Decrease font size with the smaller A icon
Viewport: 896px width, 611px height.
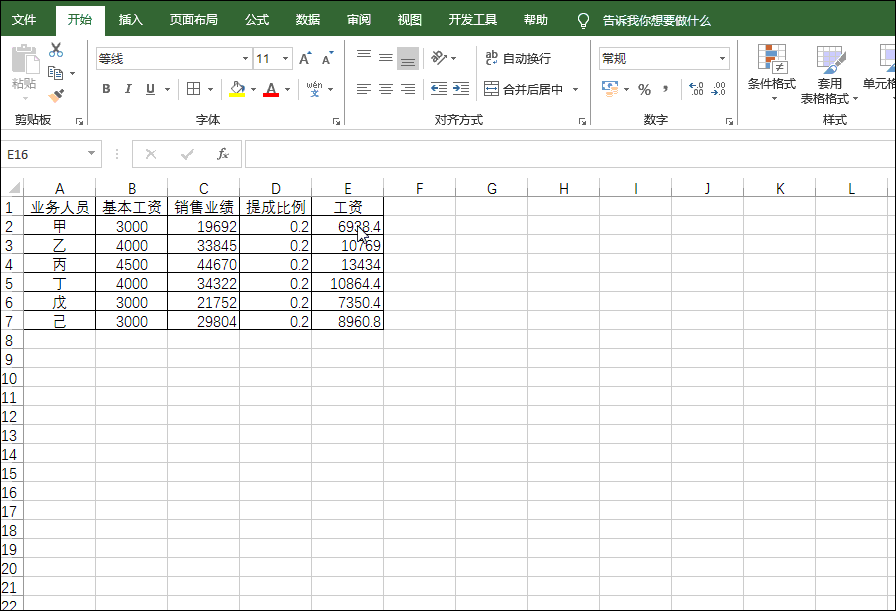(x=327, y=58)
